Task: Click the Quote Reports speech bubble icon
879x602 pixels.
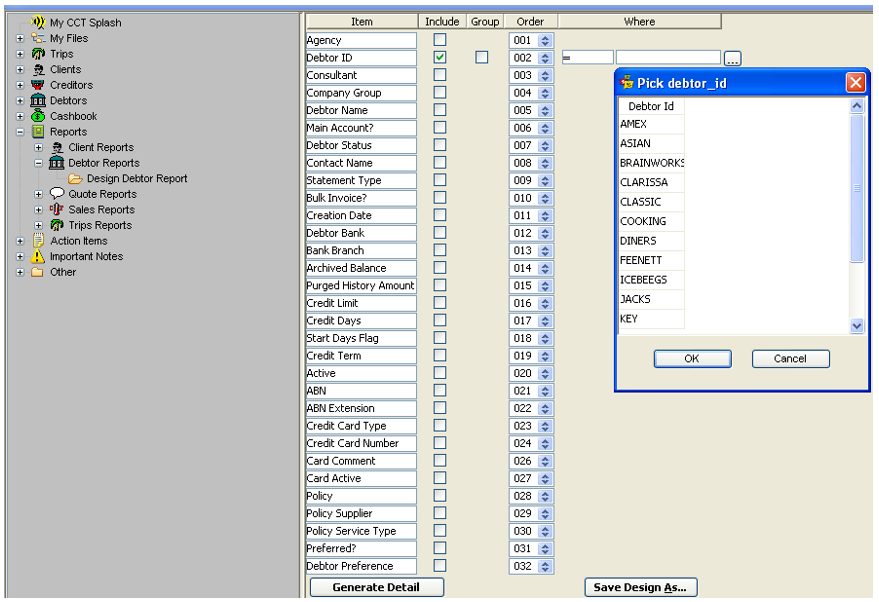Action: point(57,194)
